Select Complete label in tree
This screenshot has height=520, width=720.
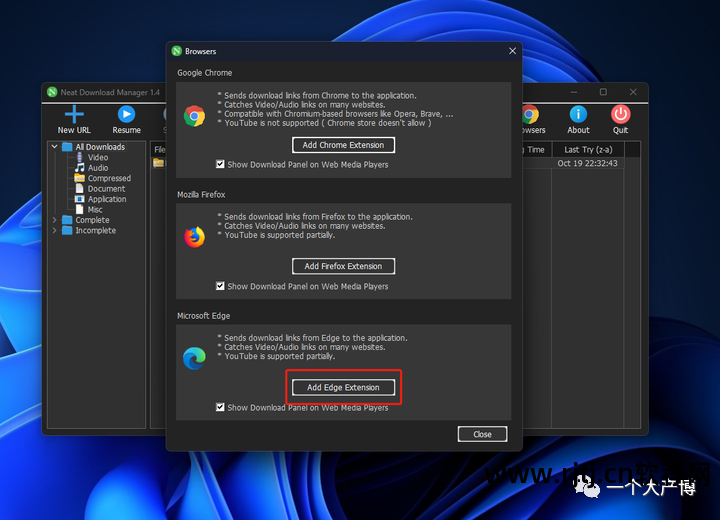click(92, 220)
